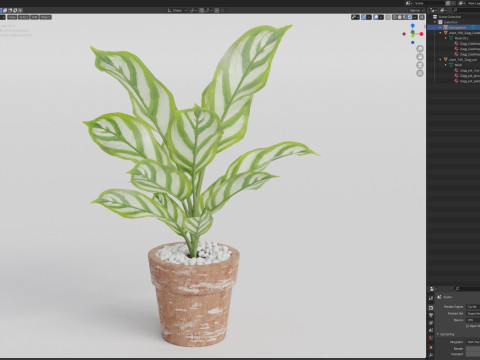Expand the highlighted Background object arrow
The image size is (480, 360).
[440, 27]
